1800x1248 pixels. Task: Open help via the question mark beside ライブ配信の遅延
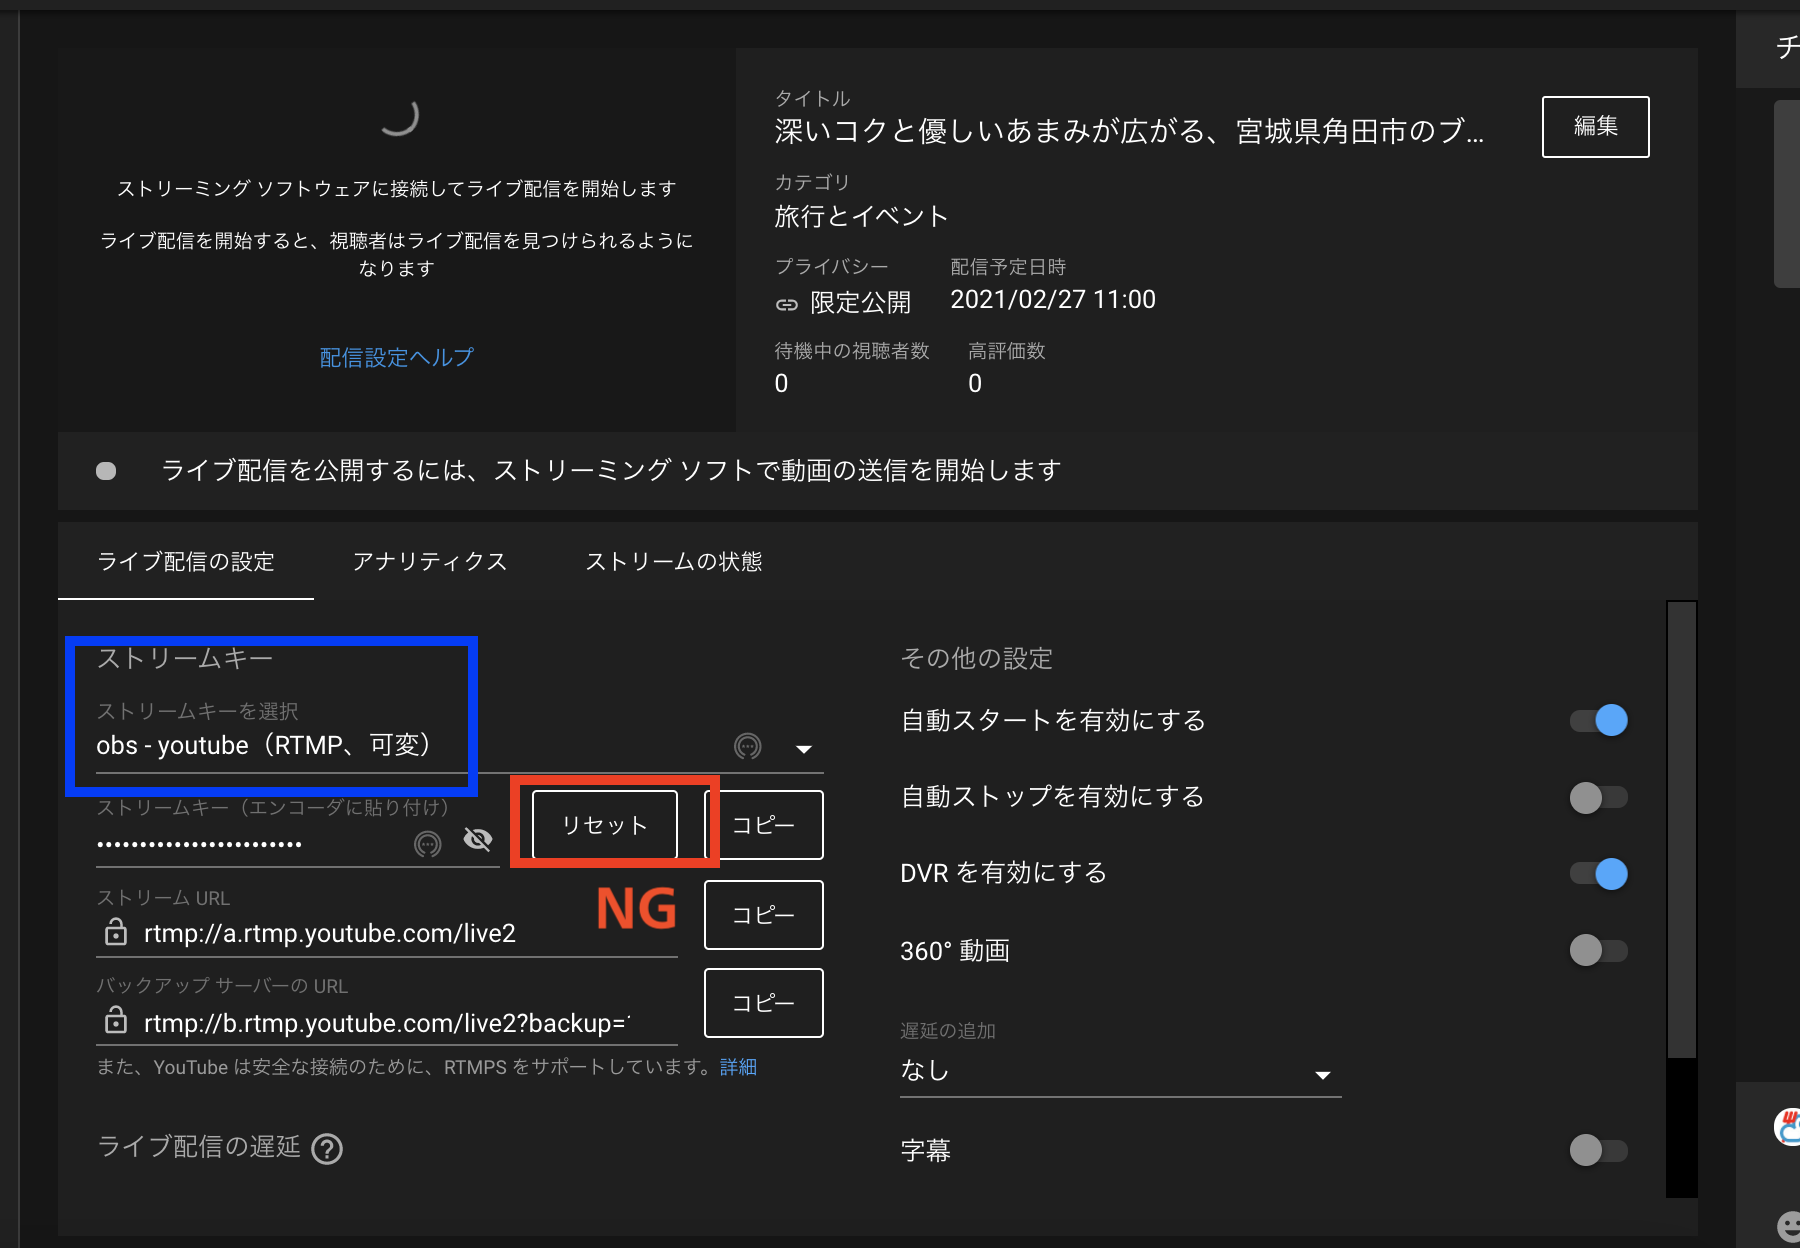[x=327, y=1148]
